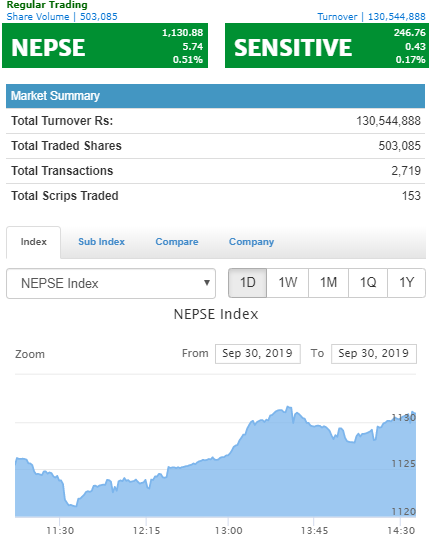429x536 pixels.
Task: Click the Zoom label above chart
Action: point(30,354)
